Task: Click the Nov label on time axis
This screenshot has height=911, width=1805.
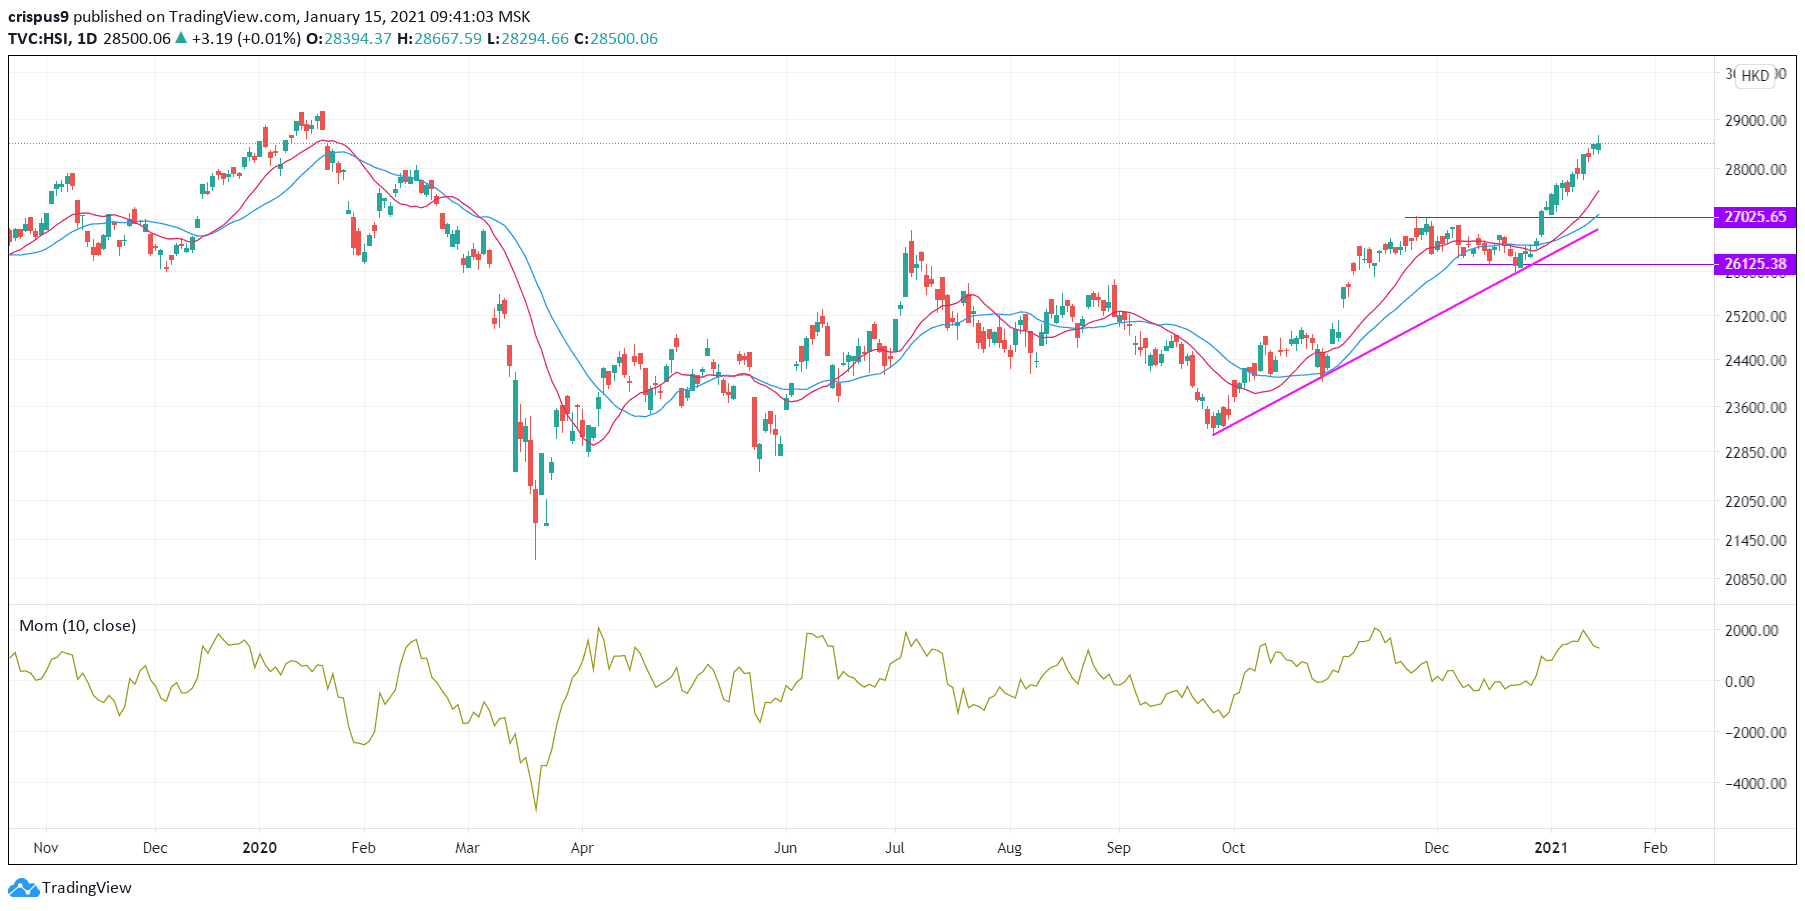Action: pyautogui.click(x=46, y=848)
